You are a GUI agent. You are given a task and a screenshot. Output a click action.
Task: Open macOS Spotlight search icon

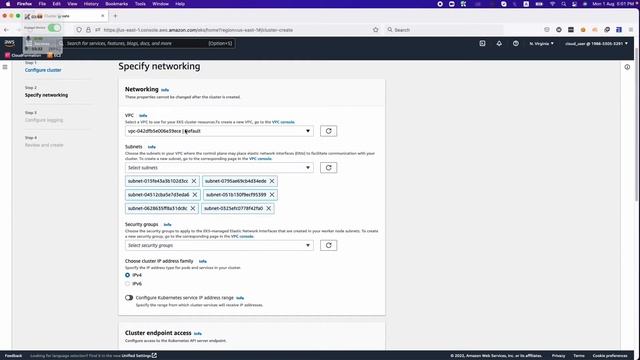564,4
